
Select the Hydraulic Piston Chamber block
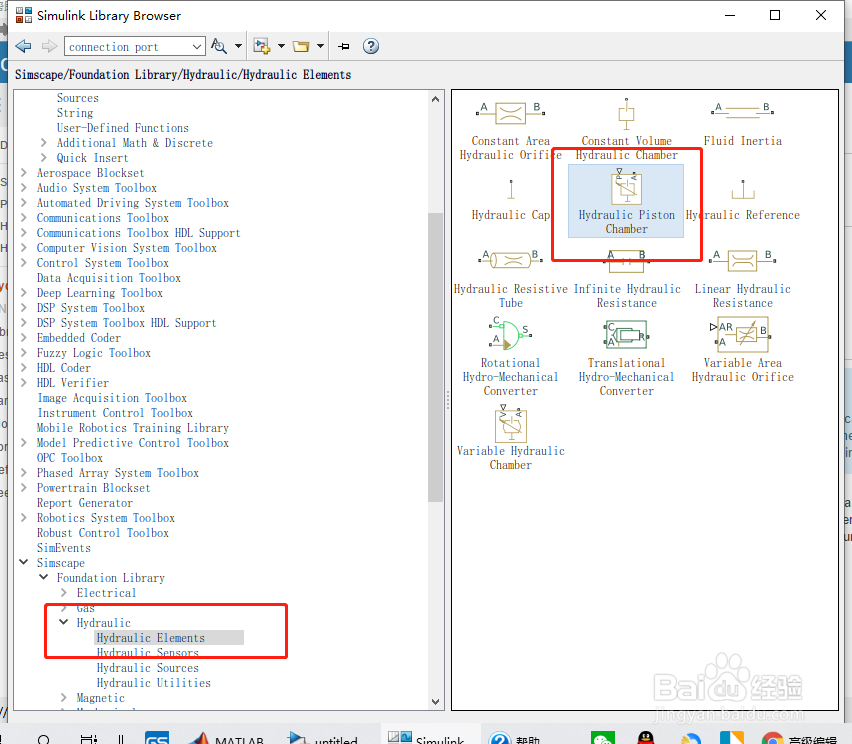pos(626,201)
